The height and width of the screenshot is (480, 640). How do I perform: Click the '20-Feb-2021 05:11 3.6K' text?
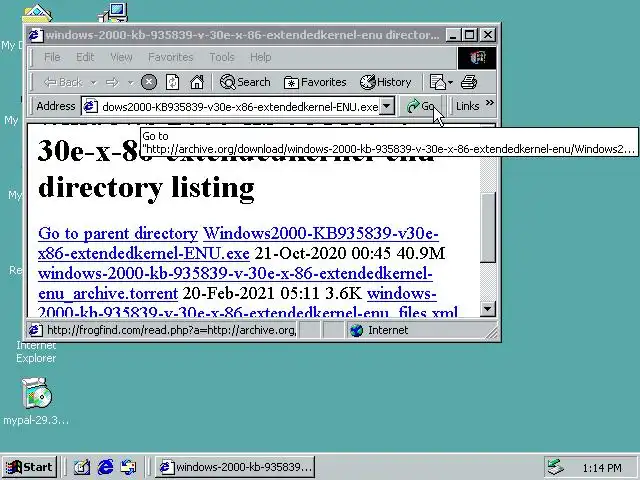(272, 293)
